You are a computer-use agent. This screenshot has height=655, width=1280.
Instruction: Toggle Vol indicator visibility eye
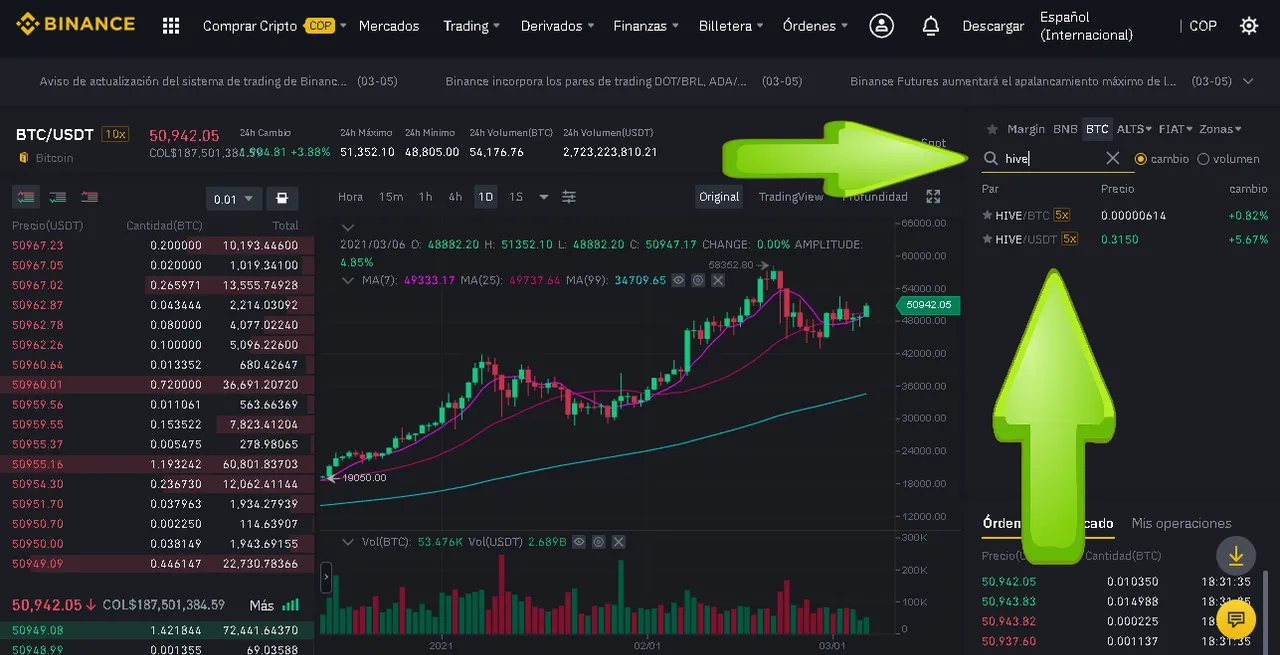tap(580, 542)
